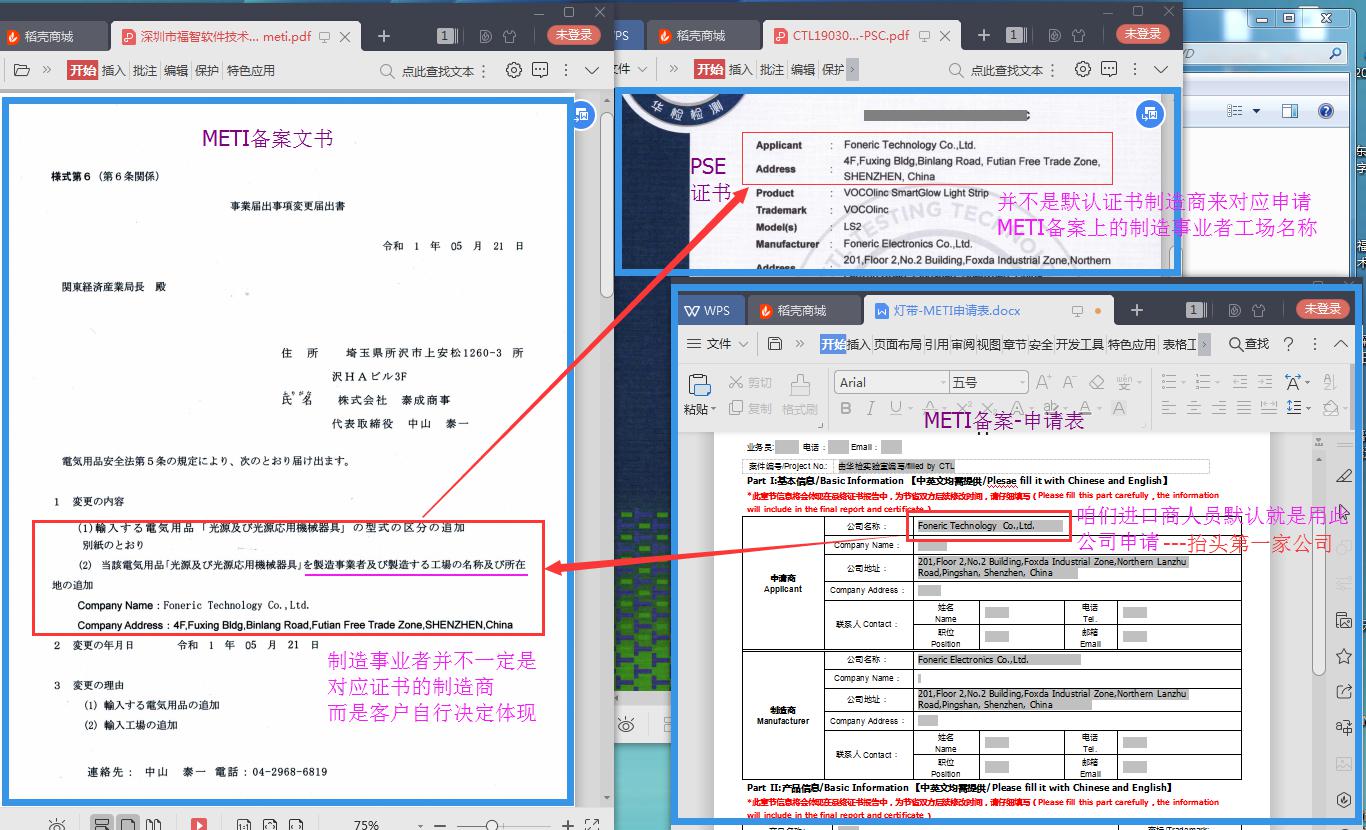Image resolution: width=1366 pixels, height=830 pixels.
Task: Open 文件 menu dropdown in docx window
Action: [x=718, y=344]
